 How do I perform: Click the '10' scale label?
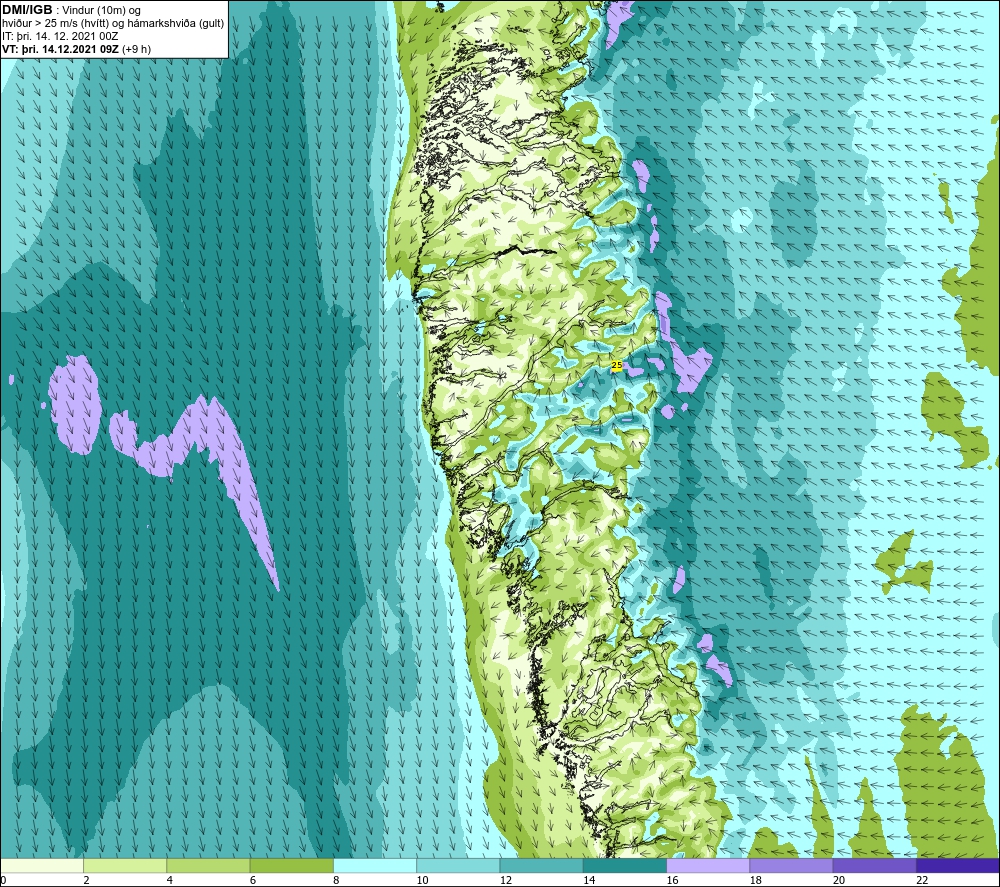pyautogui.click(x=422, y=880)
